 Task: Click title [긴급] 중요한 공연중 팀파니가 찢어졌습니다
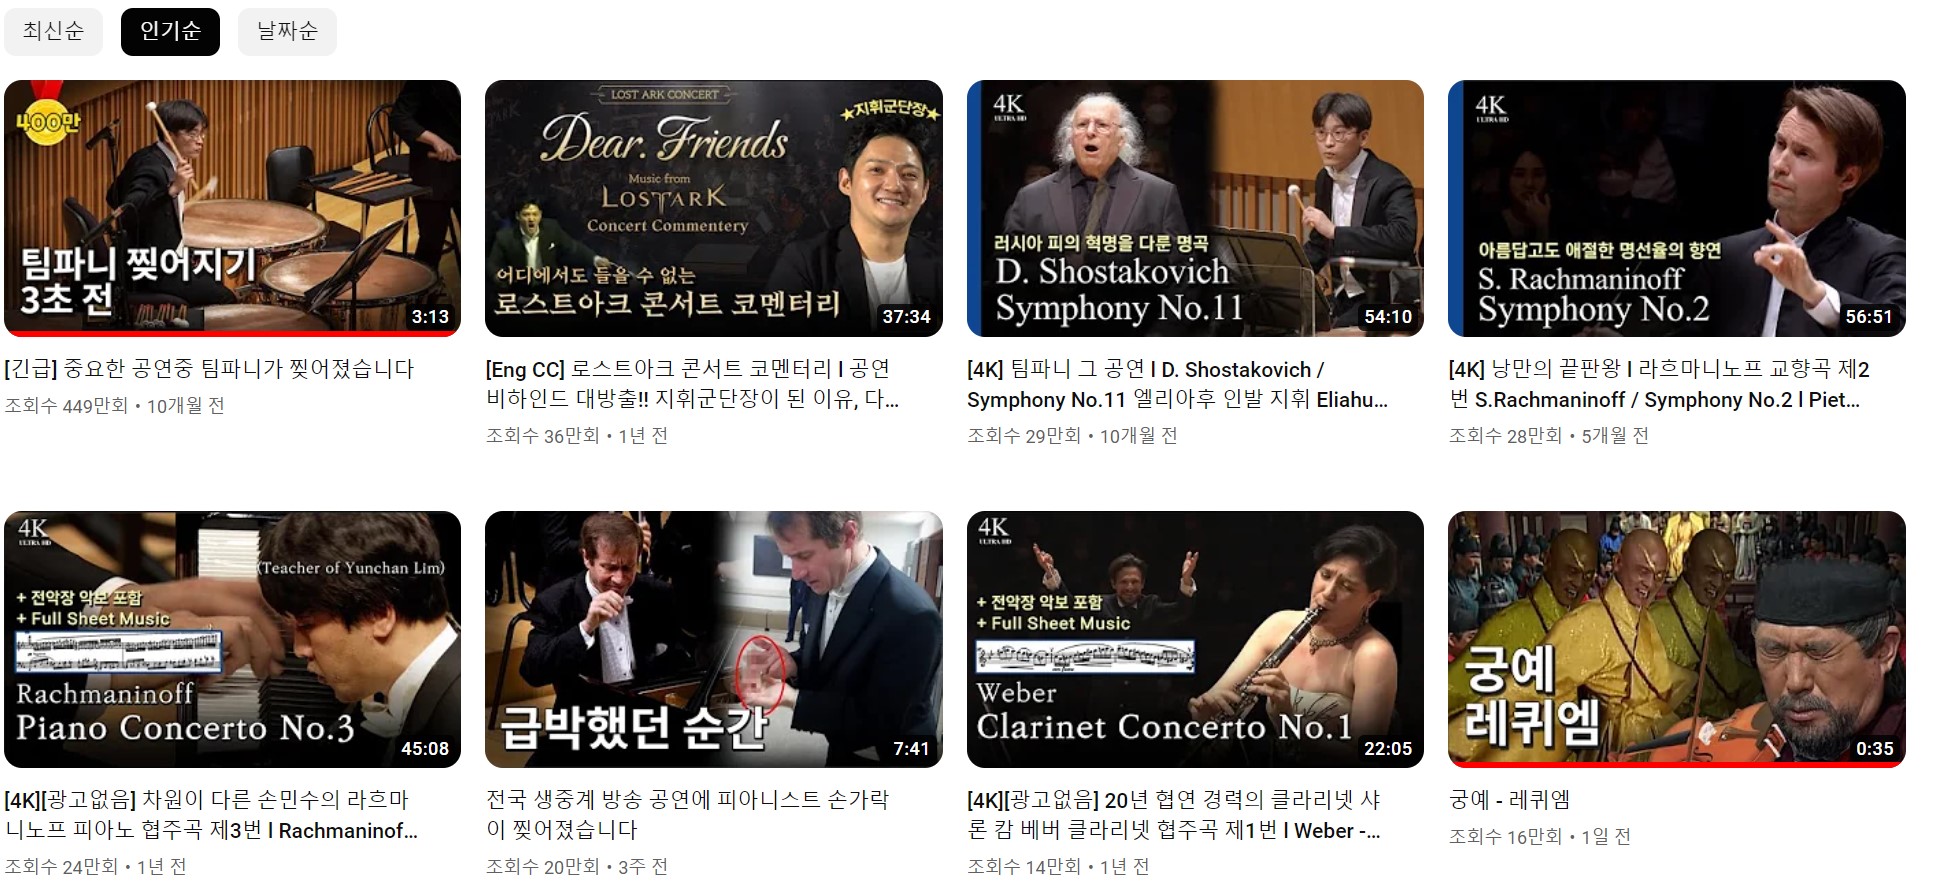click(x=209, y=369)
